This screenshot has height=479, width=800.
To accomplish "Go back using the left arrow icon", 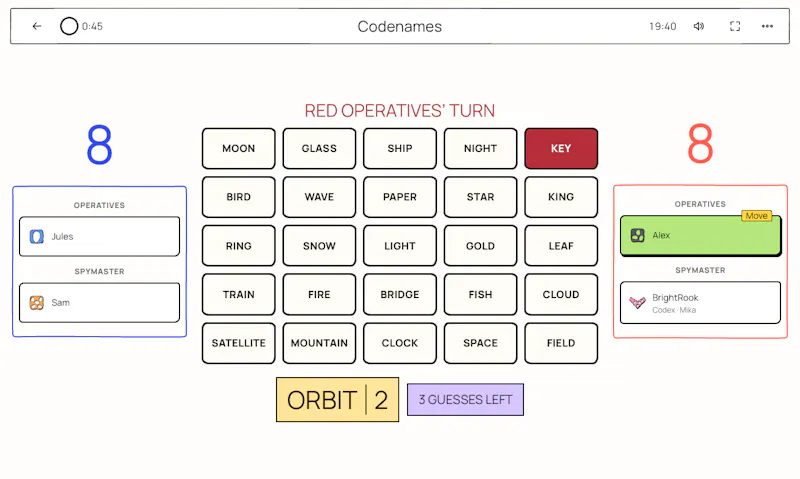I will point(37,26).
